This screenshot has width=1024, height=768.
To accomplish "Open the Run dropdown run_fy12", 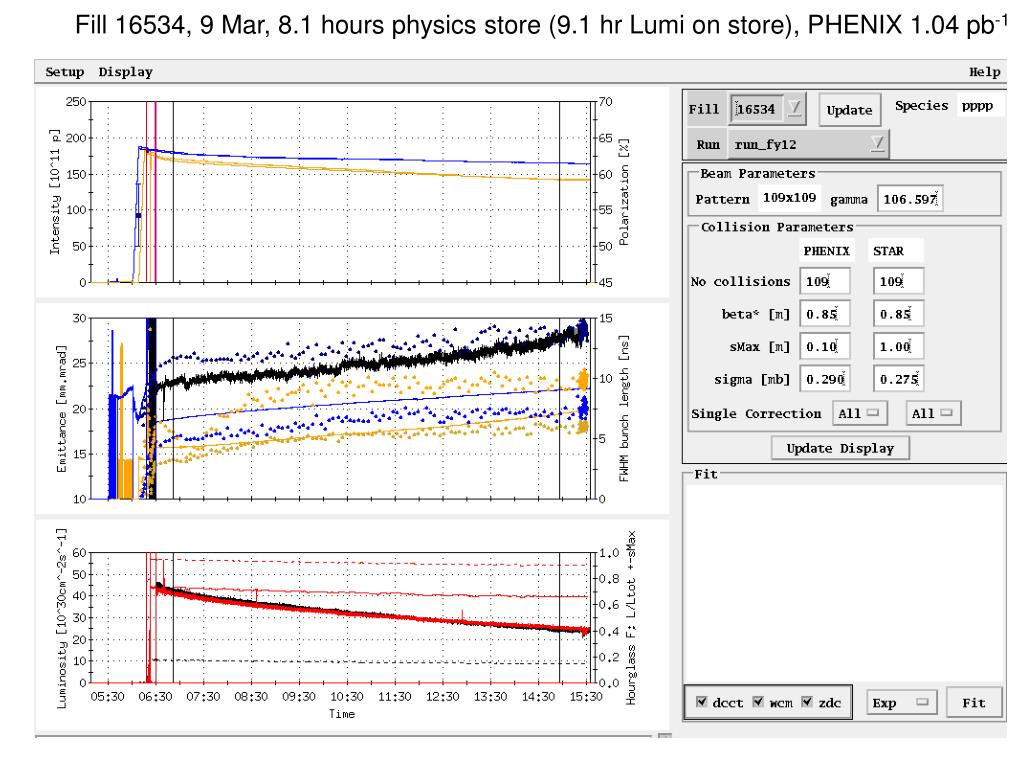I will click(x=808, y=144).
